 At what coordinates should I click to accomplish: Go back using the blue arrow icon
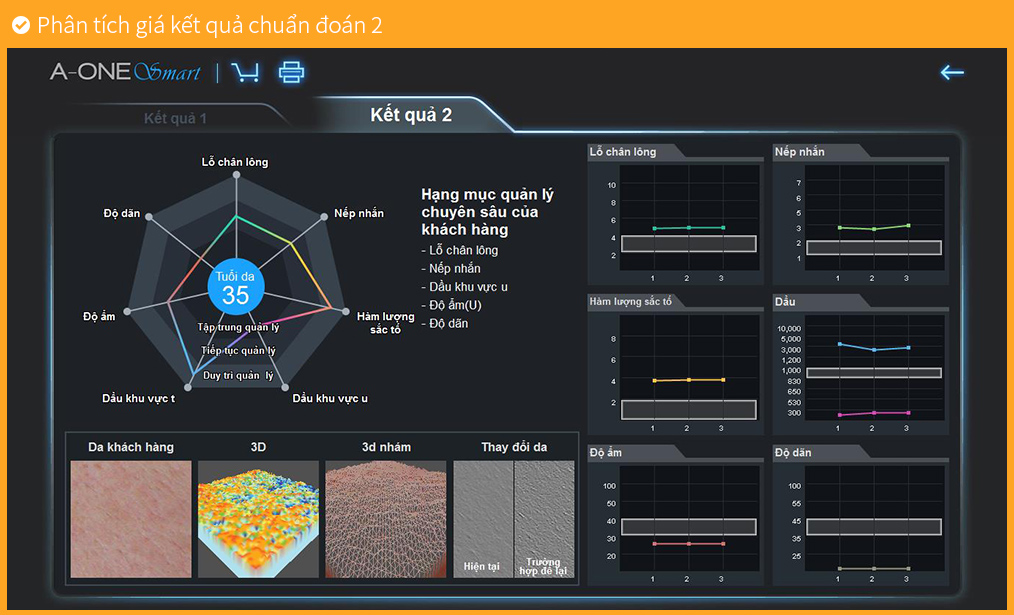coord(952,72)
